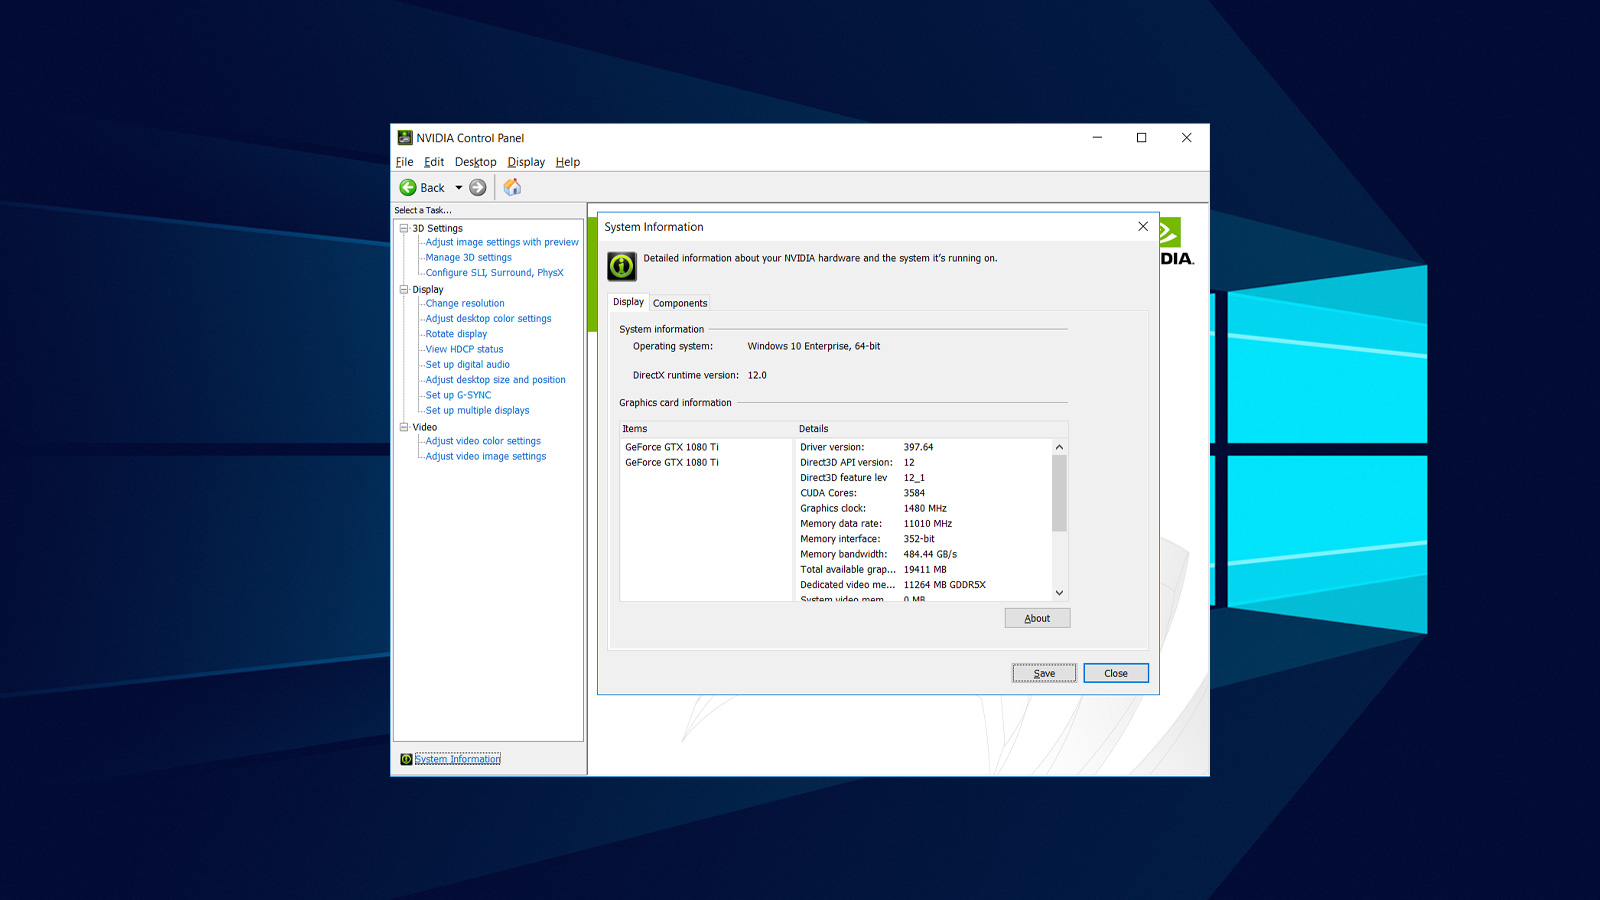
Task: Open Set up digital audio
Action: pos(467,364)
